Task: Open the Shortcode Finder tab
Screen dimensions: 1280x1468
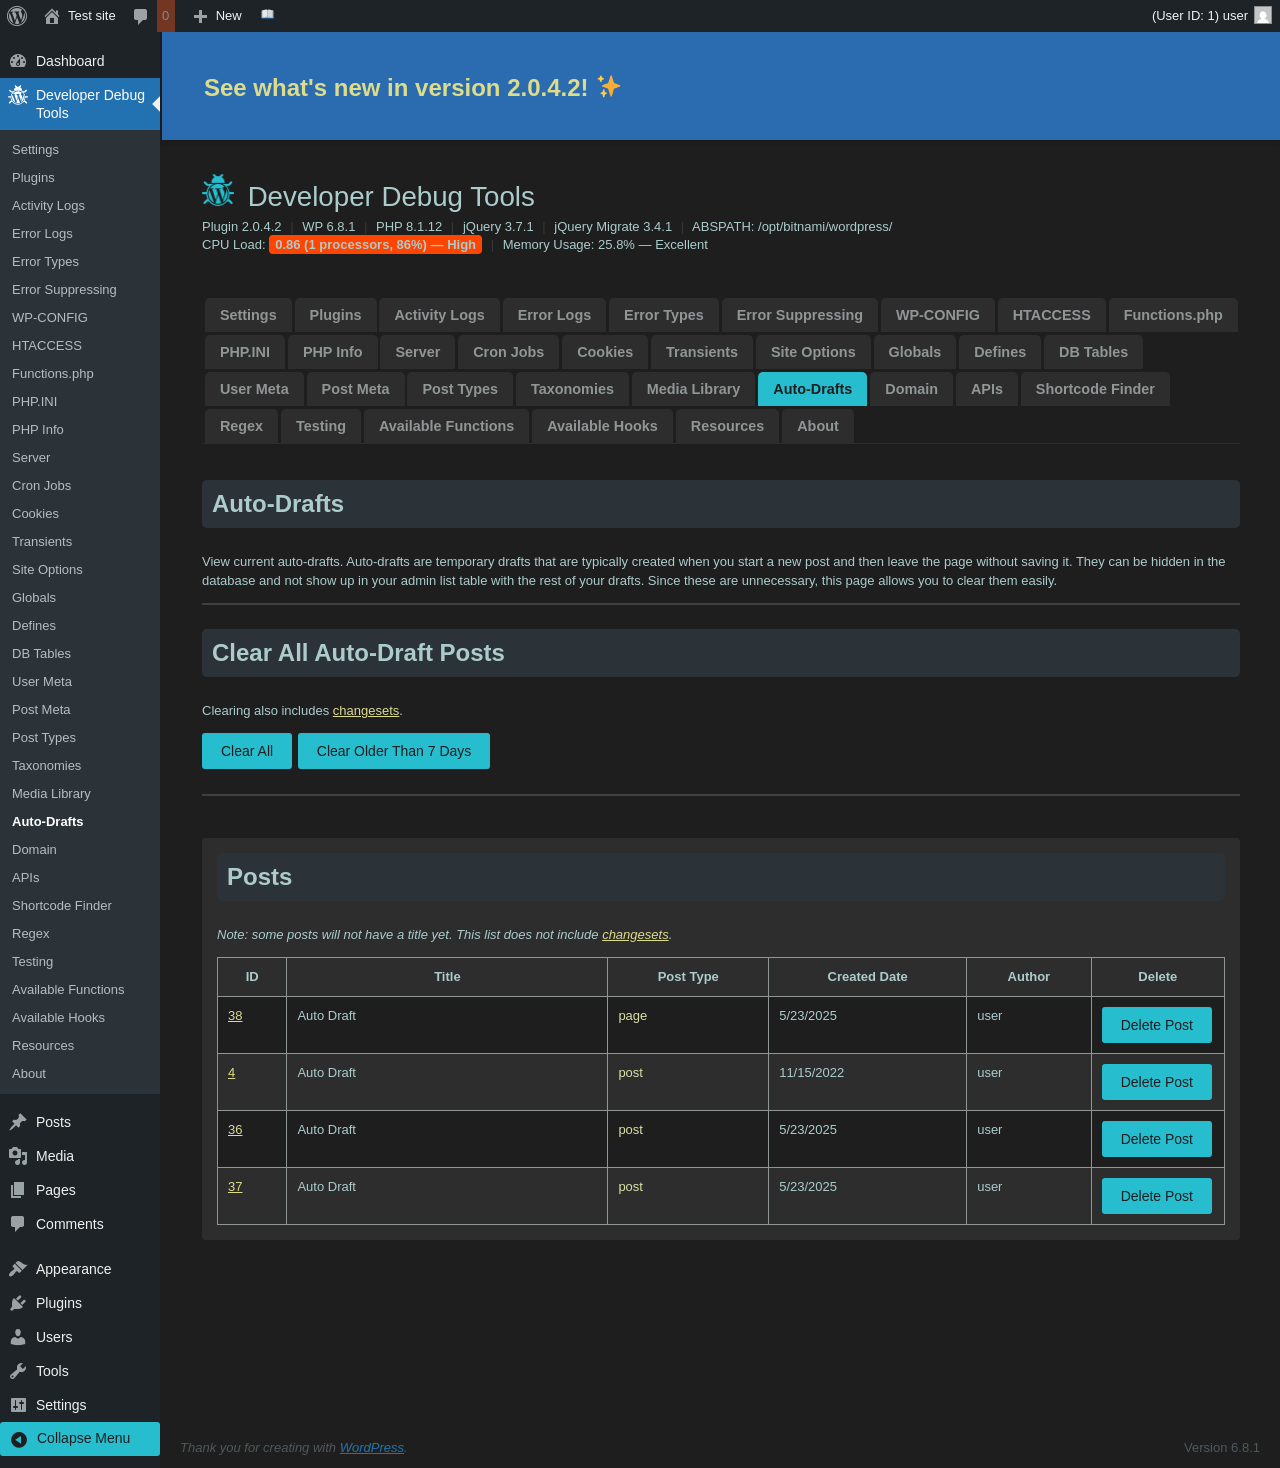Action: click(1094, 389)
